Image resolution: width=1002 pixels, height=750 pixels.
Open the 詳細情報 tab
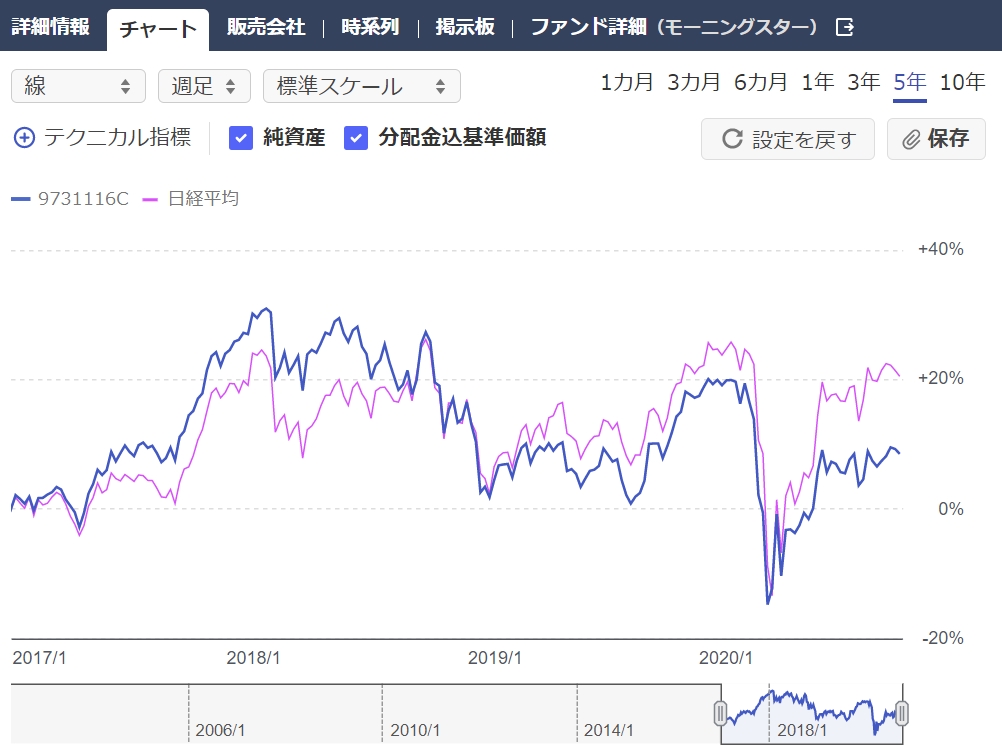point(50,27)
